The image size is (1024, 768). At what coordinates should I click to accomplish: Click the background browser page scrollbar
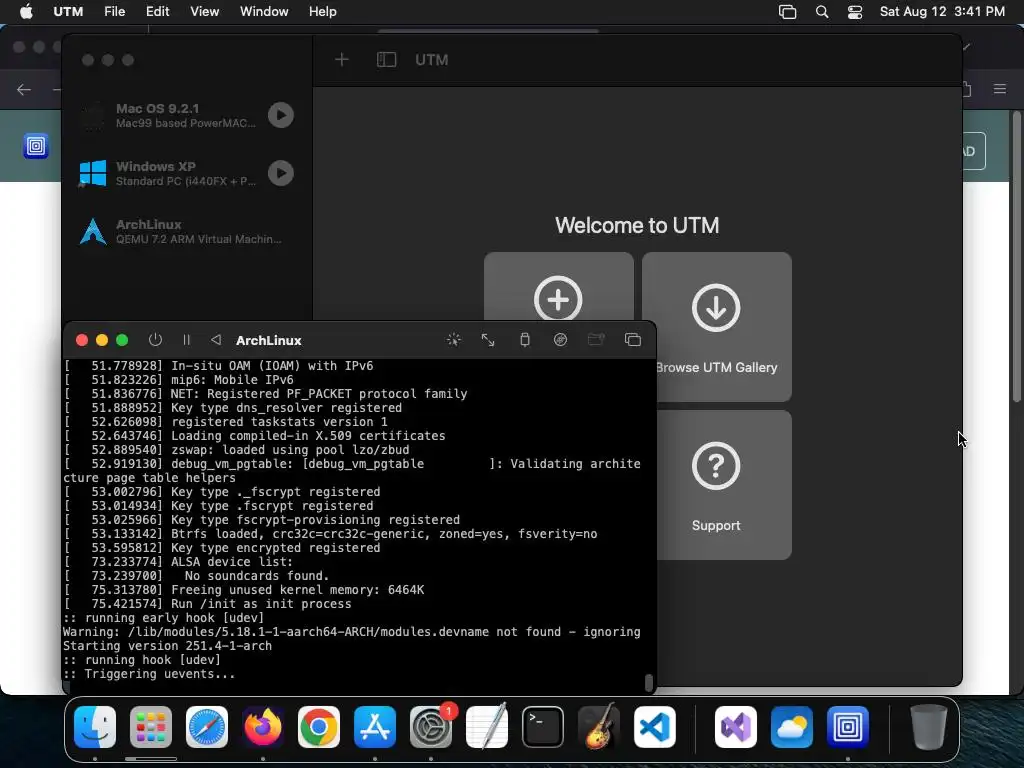[1016, 258]
